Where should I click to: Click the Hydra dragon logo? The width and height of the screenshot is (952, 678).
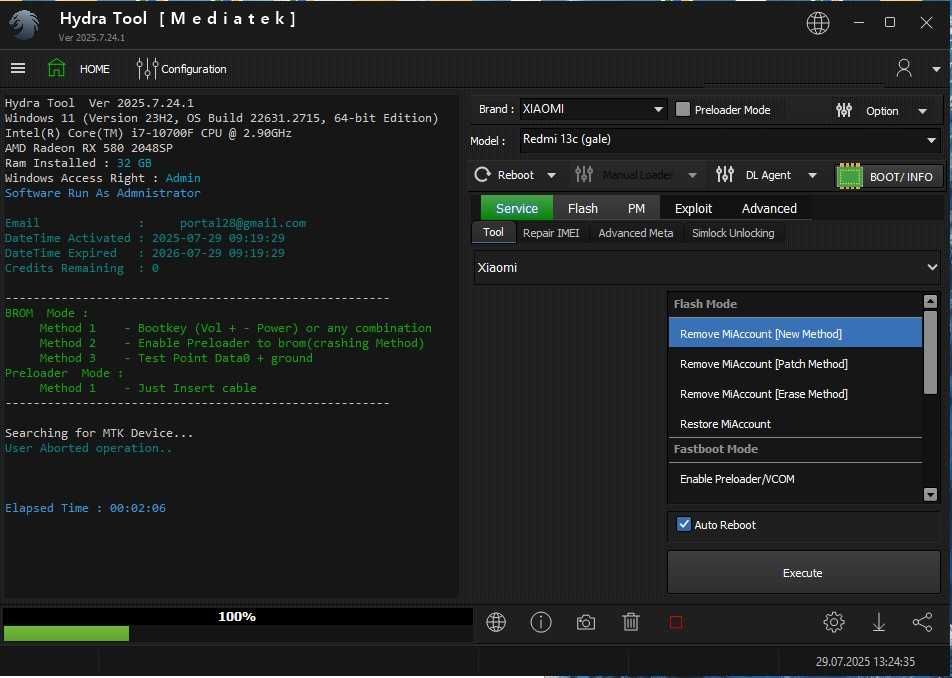pos(24,25)
